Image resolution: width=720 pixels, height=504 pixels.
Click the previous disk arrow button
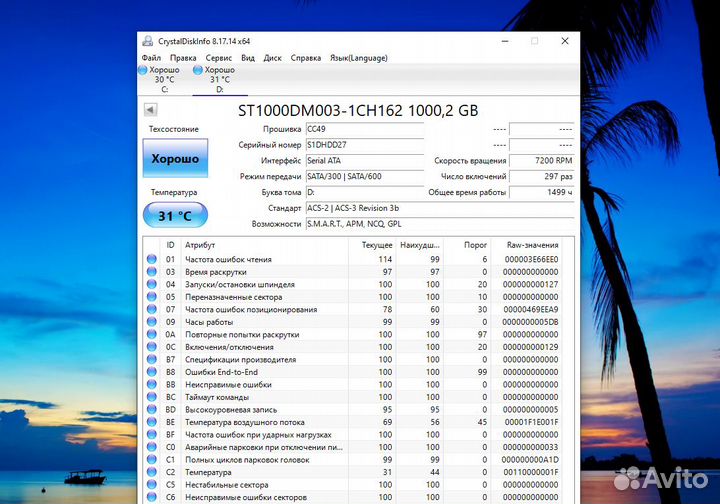[x=151, y=110]
